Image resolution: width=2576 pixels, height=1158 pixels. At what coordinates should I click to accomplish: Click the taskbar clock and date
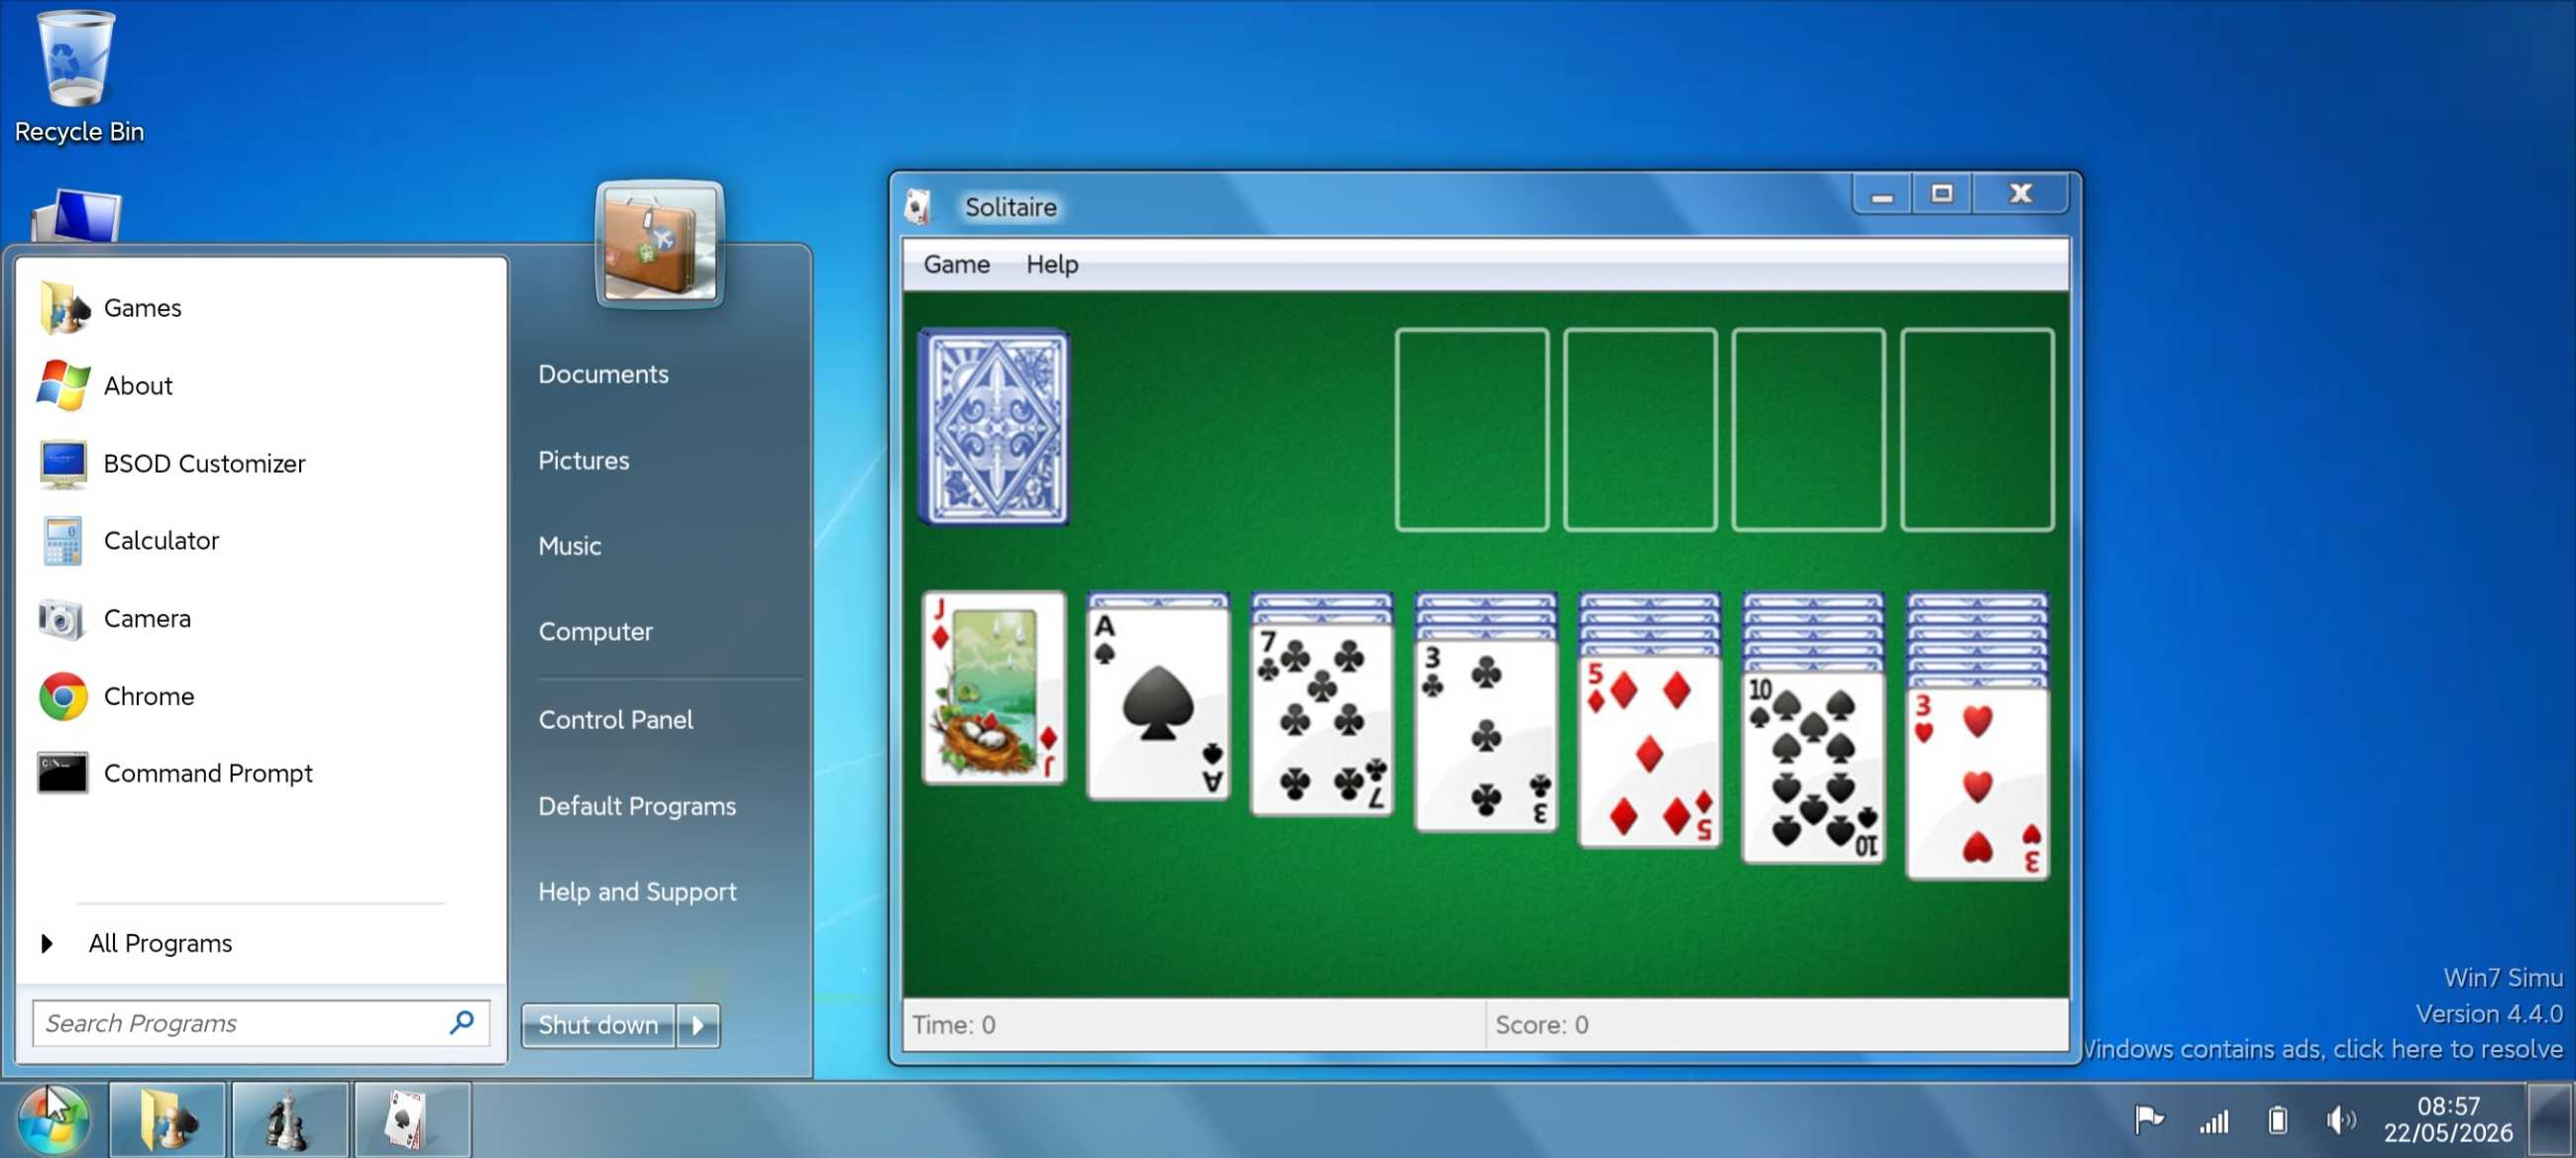(x=2448, y=1119)
